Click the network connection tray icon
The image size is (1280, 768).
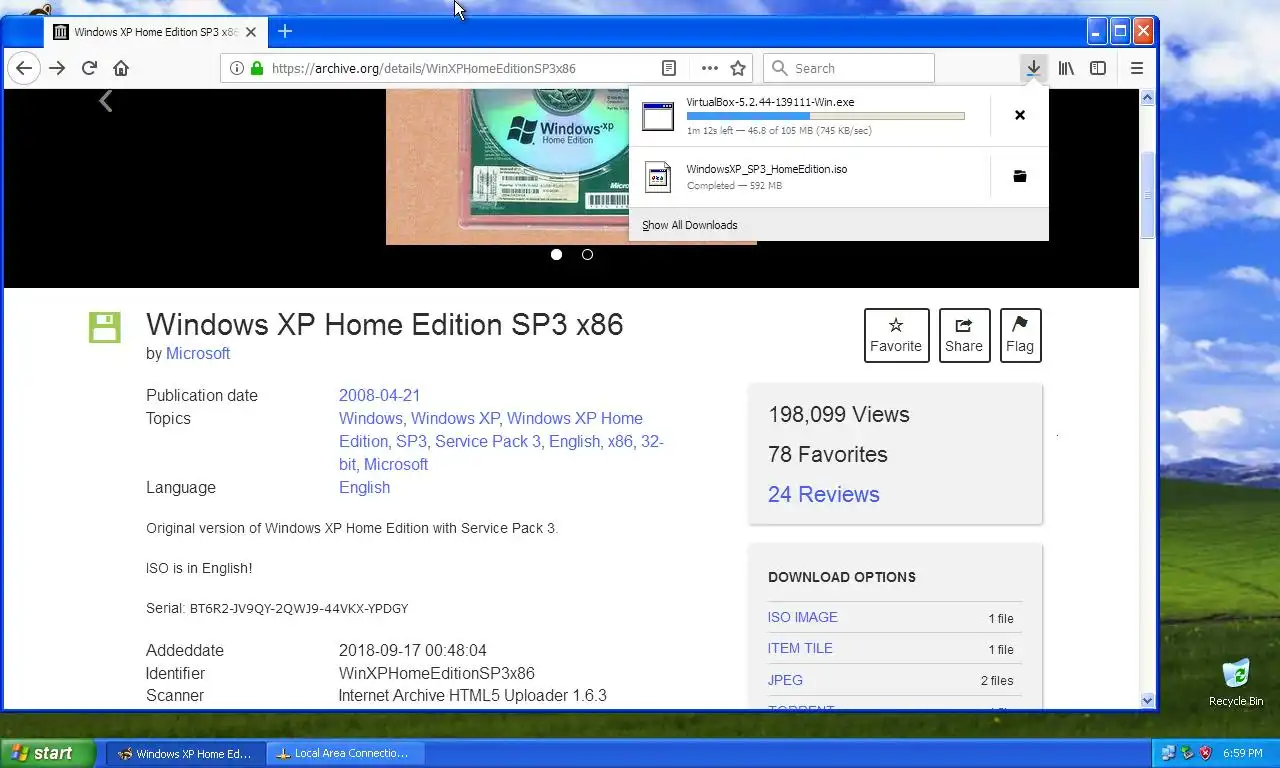coord(1168,753)
